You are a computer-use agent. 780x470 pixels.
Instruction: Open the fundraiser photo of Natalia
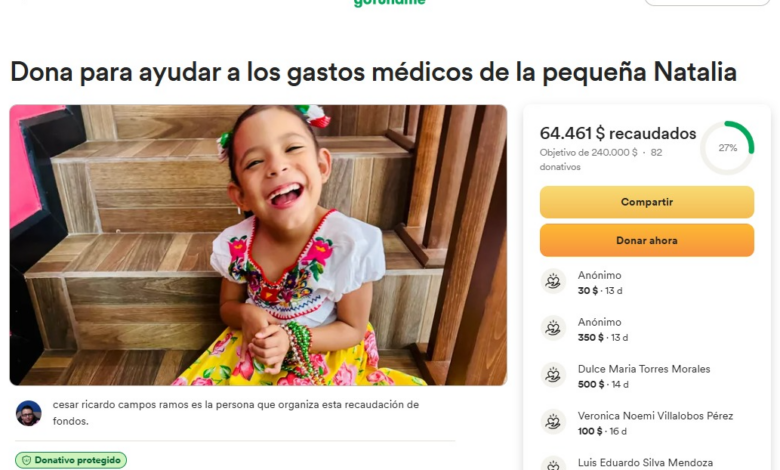coord(258,245)
